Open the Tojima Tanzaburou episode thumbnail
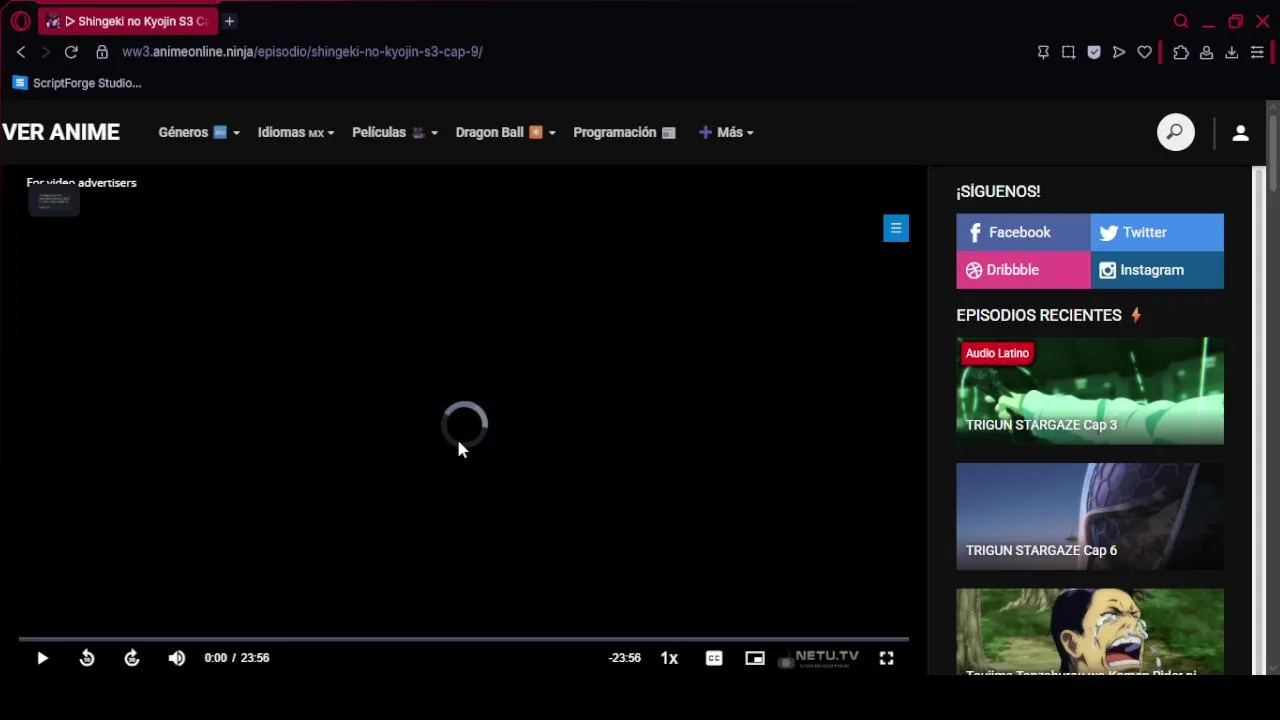 1090,632
